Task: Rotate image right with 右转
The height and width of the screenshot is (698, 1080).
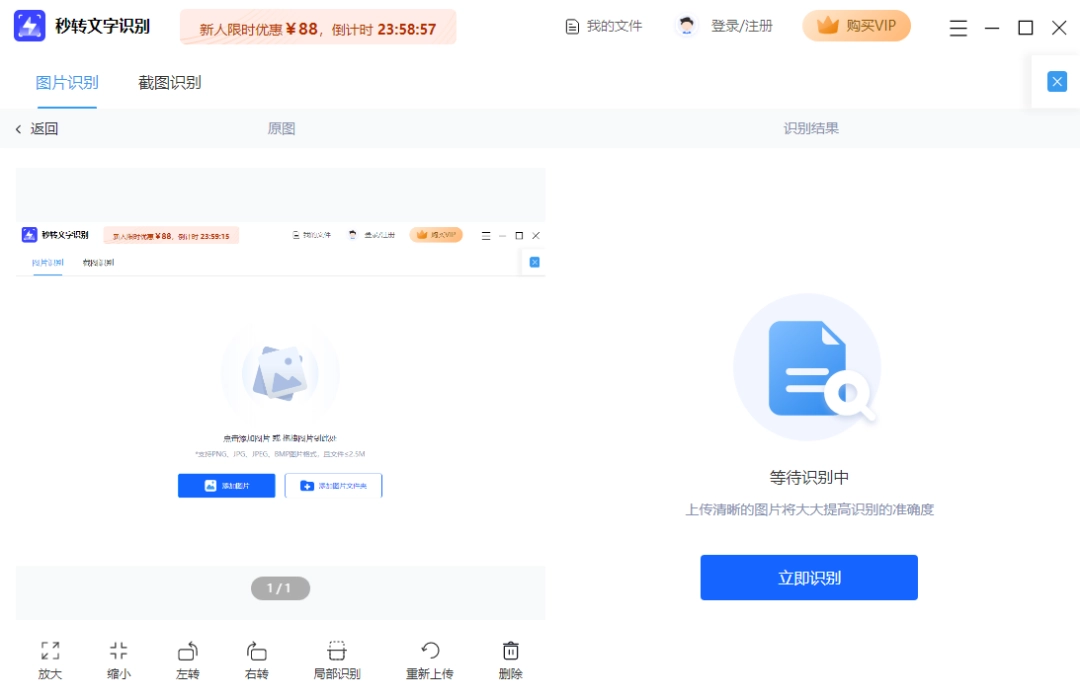Action: tap(256, 651)
